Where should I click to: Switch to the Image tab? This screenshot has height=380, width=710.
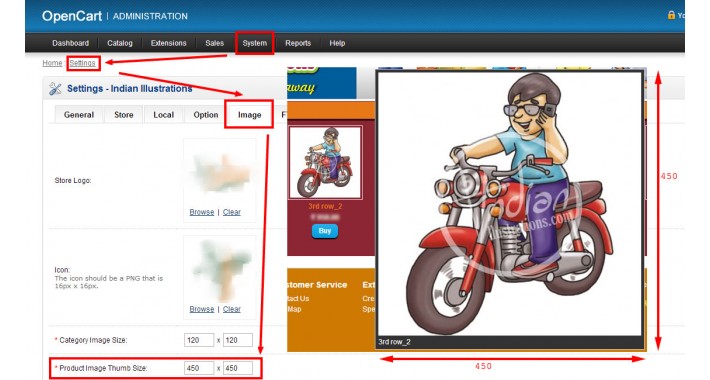click(x=249, y=115)
